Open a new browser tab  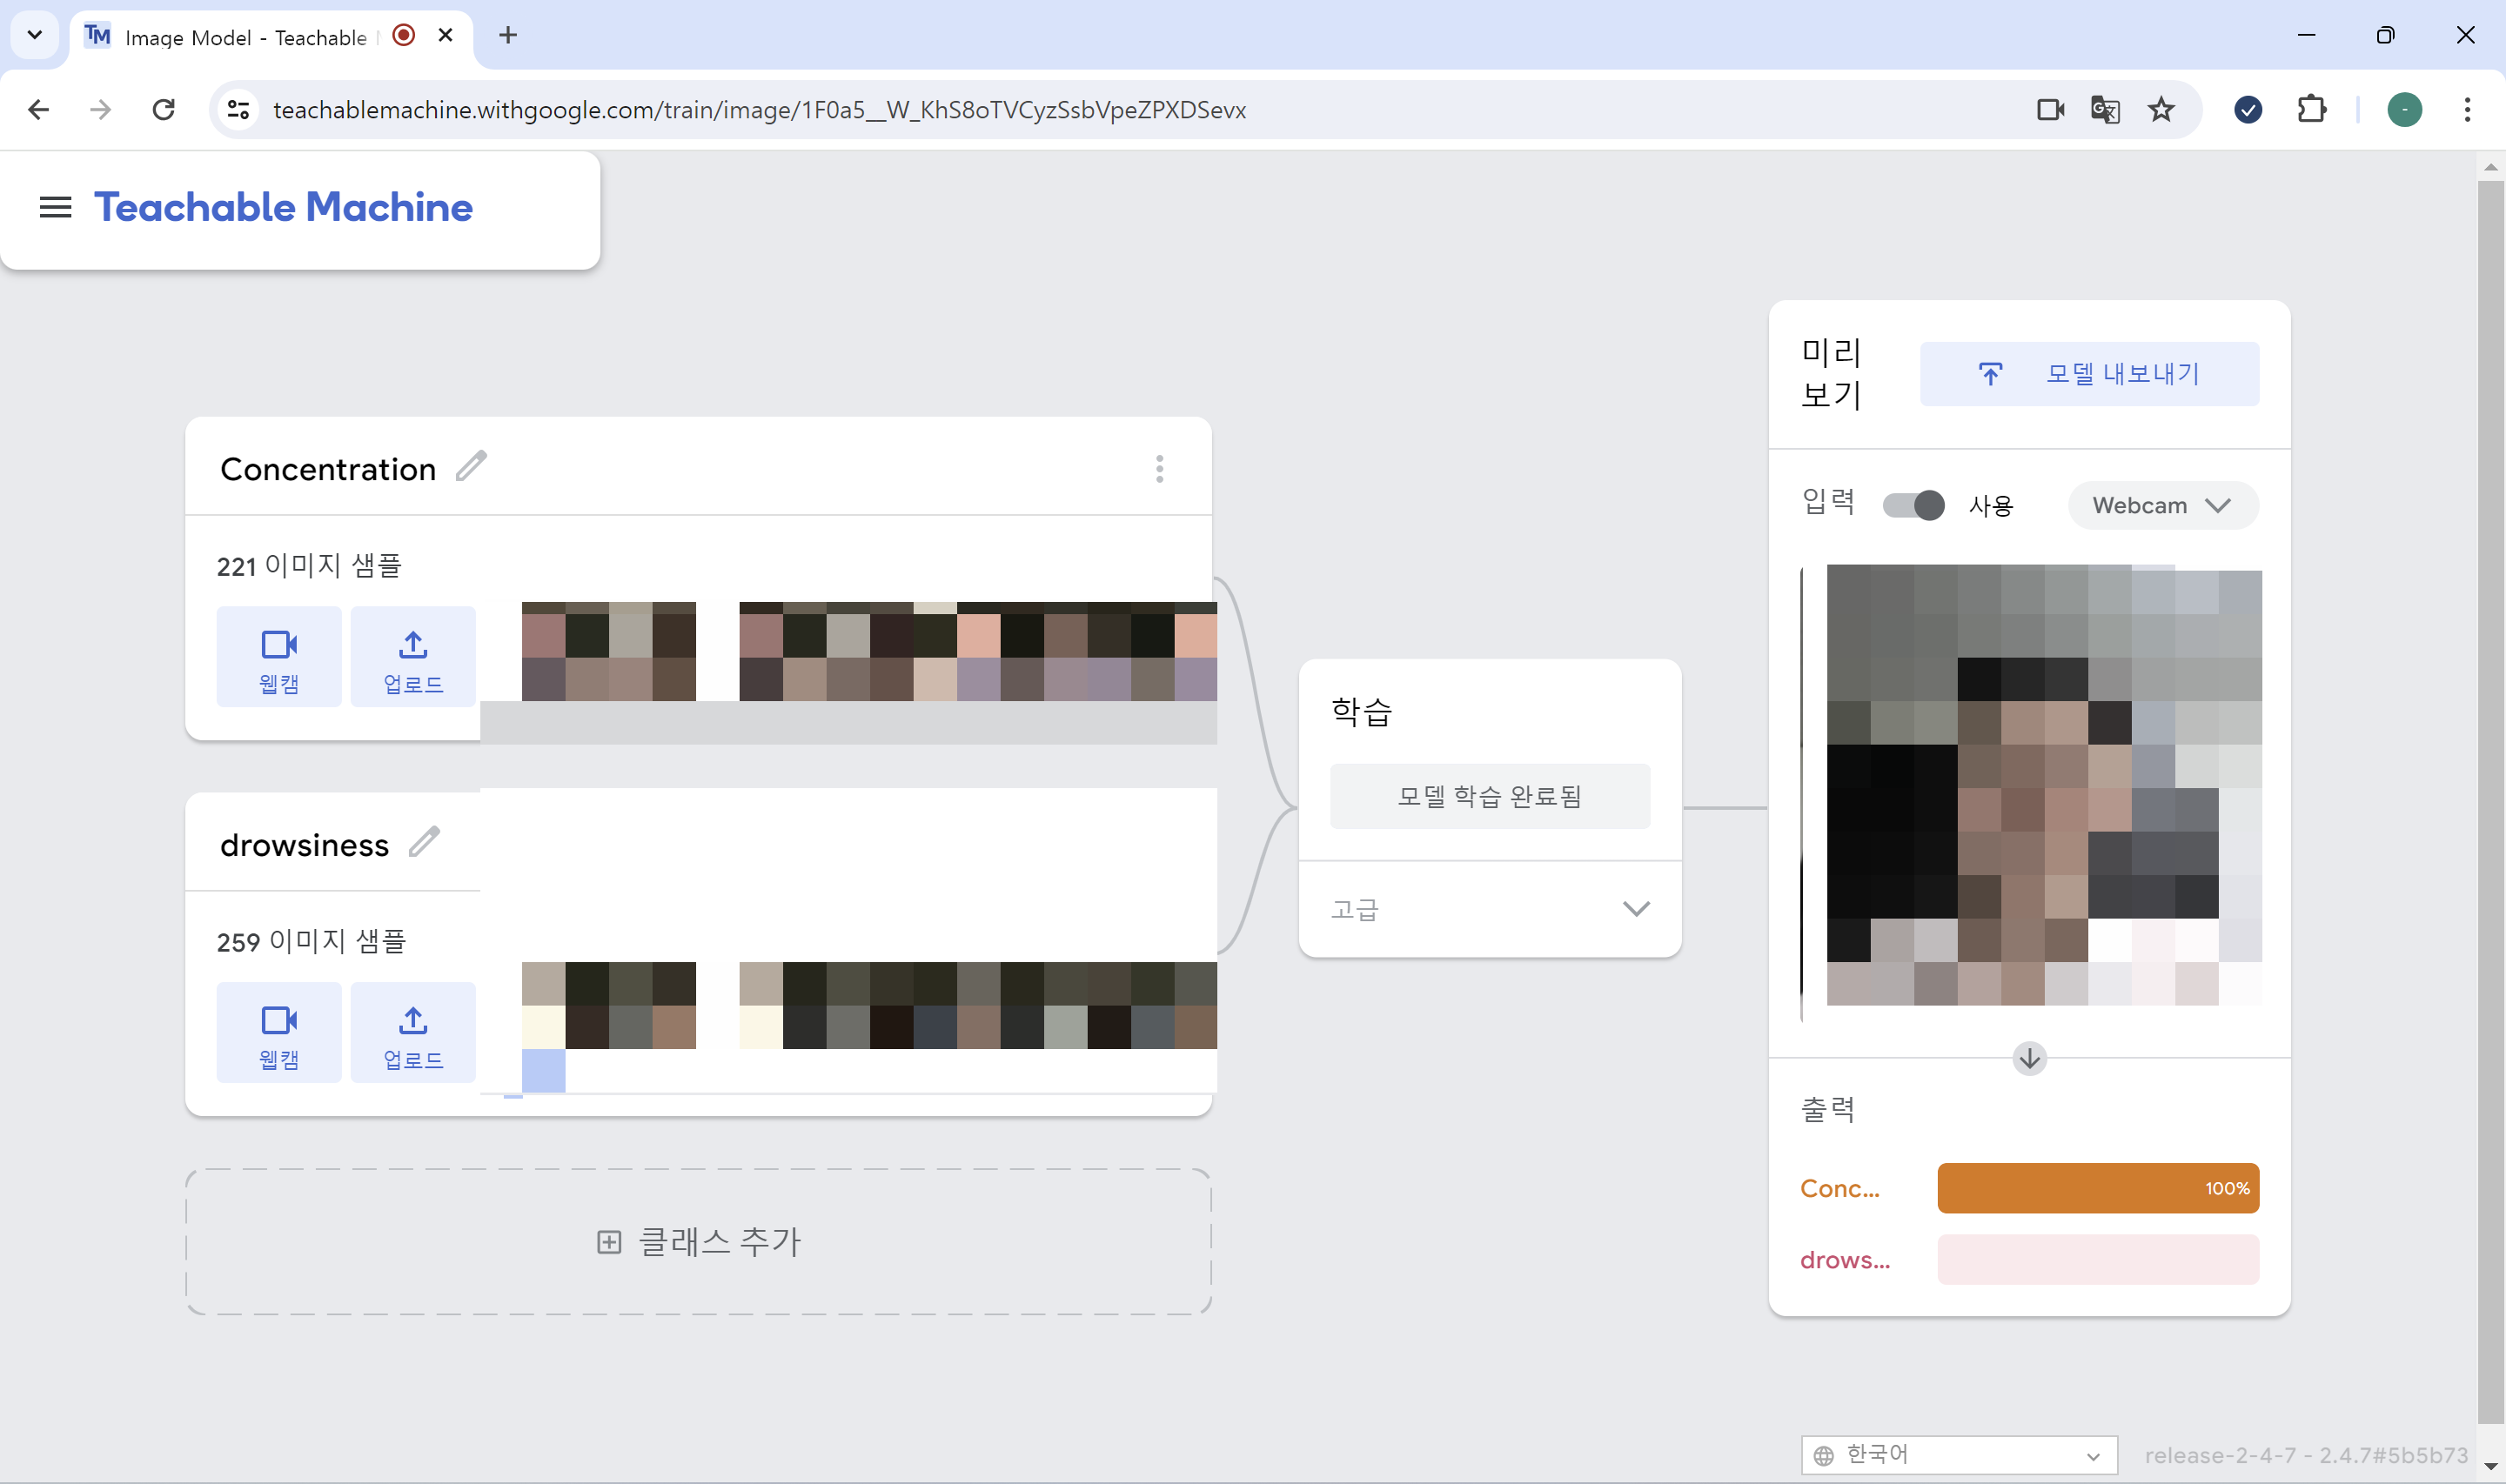click(508, 35)
